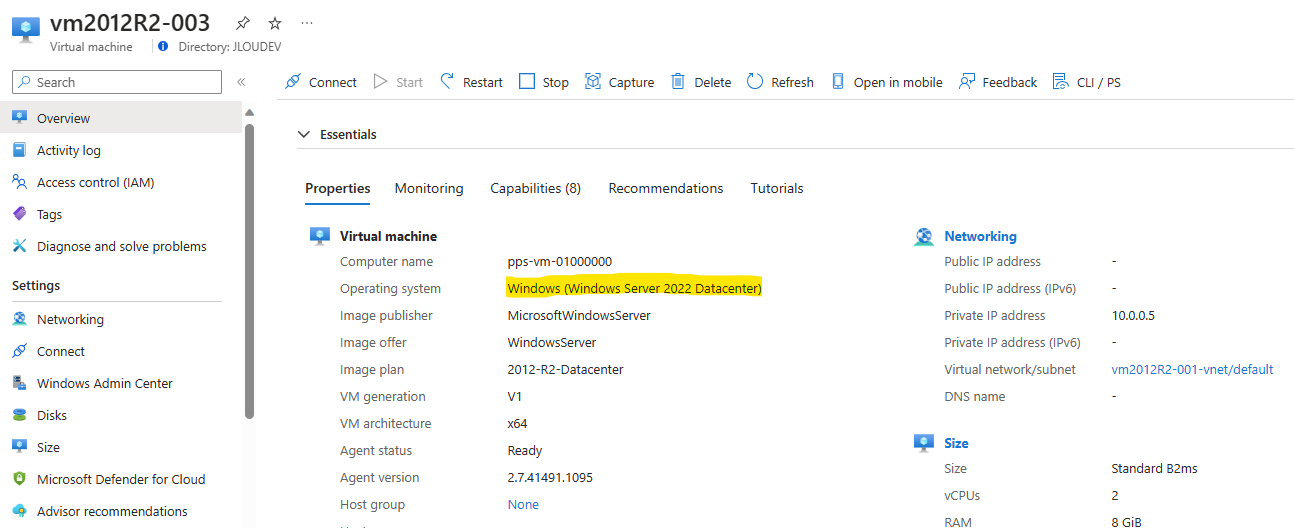Select the Standard B2ms size value

pyautogui.click(x=1154, y=468)
